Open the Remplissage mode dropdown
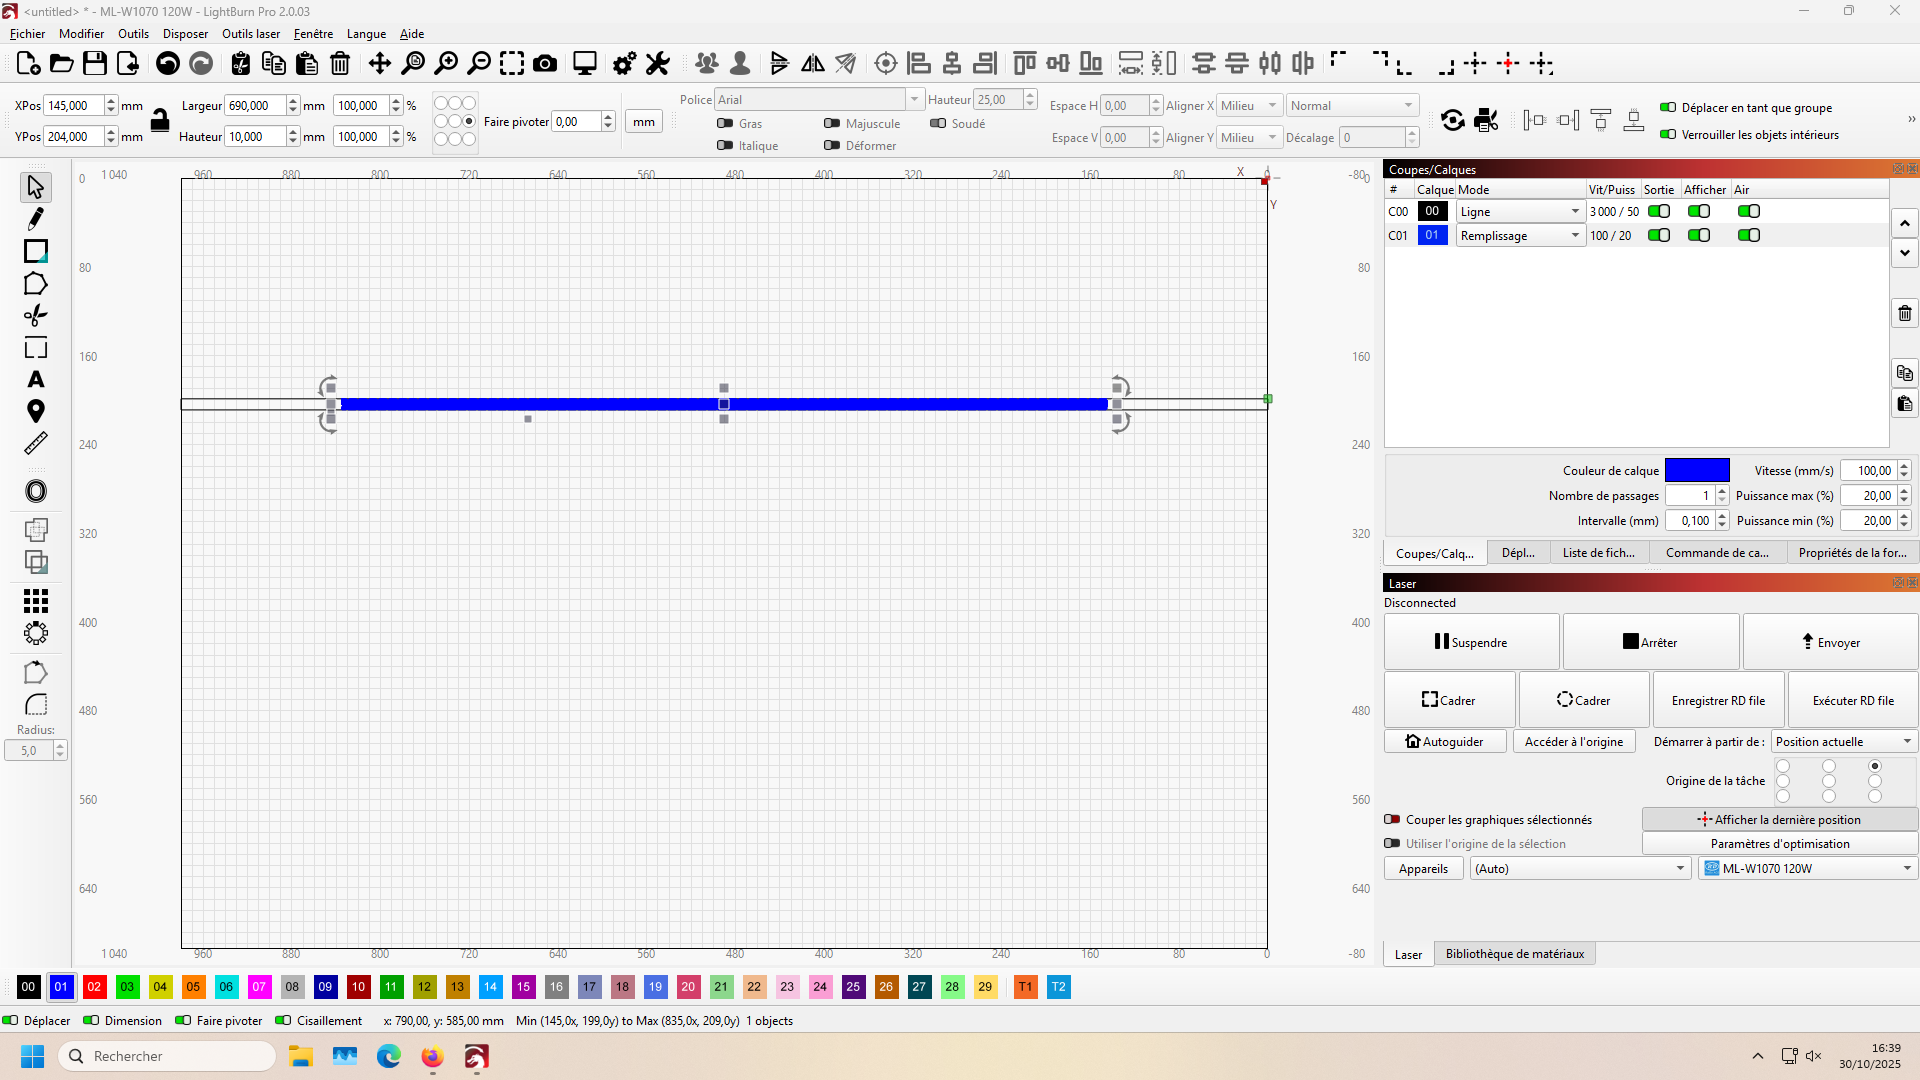The width and height of the screenshot is (1920, 1080). click(1519, 235)
